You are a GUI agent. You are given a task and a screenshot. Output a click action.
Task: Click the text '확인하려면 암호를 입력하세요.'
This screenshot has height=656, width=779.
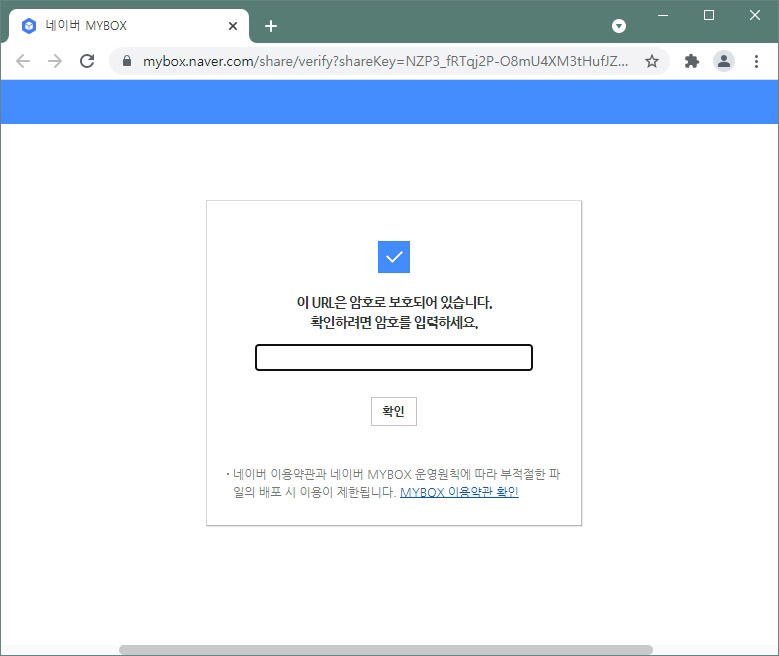[x=394, y=323]
